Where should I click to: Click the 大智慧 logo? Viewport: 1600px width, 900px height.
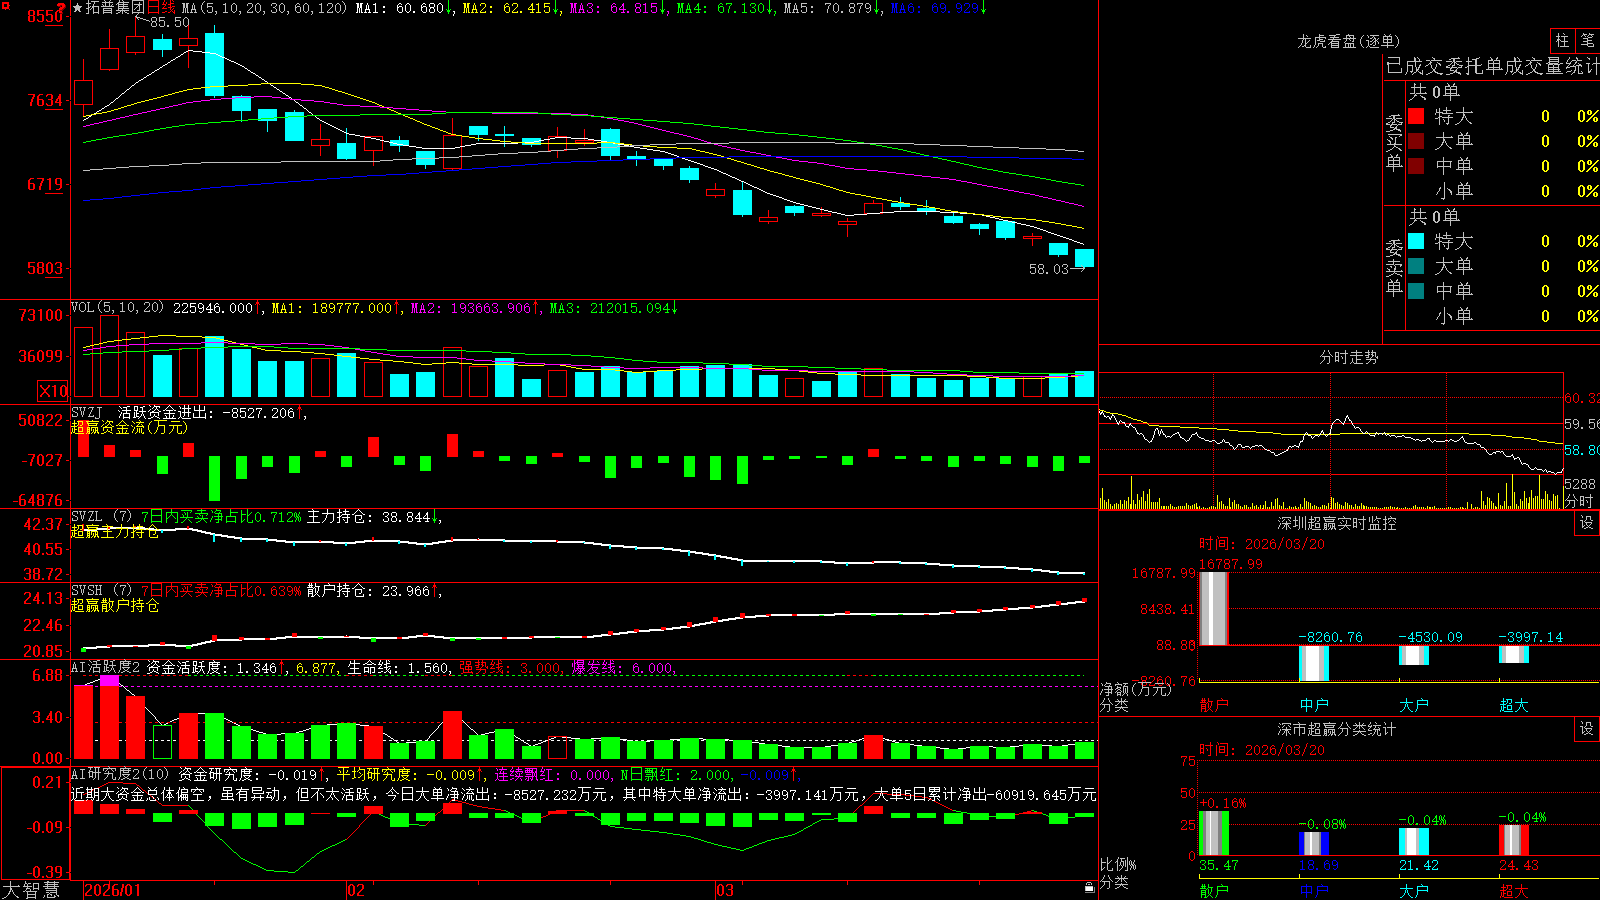coord(31,890)
